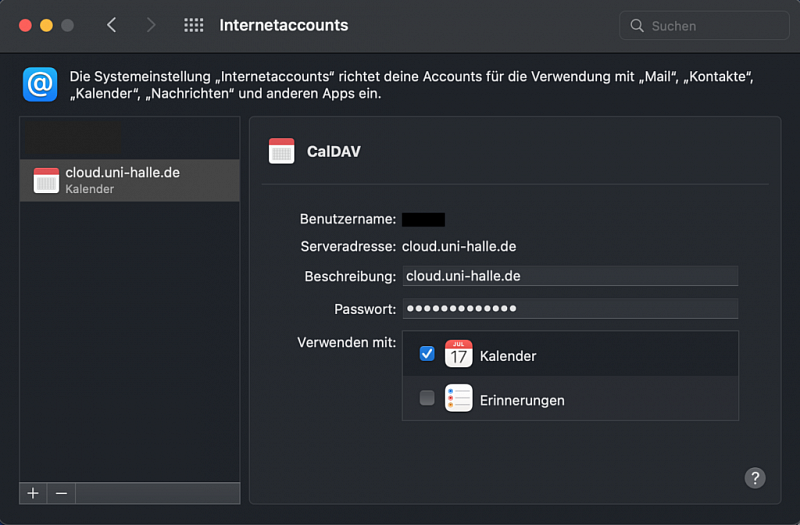Click the redacted Benutzername value
This screenshot has width=800, height=525.
click(x=423, y=219)
